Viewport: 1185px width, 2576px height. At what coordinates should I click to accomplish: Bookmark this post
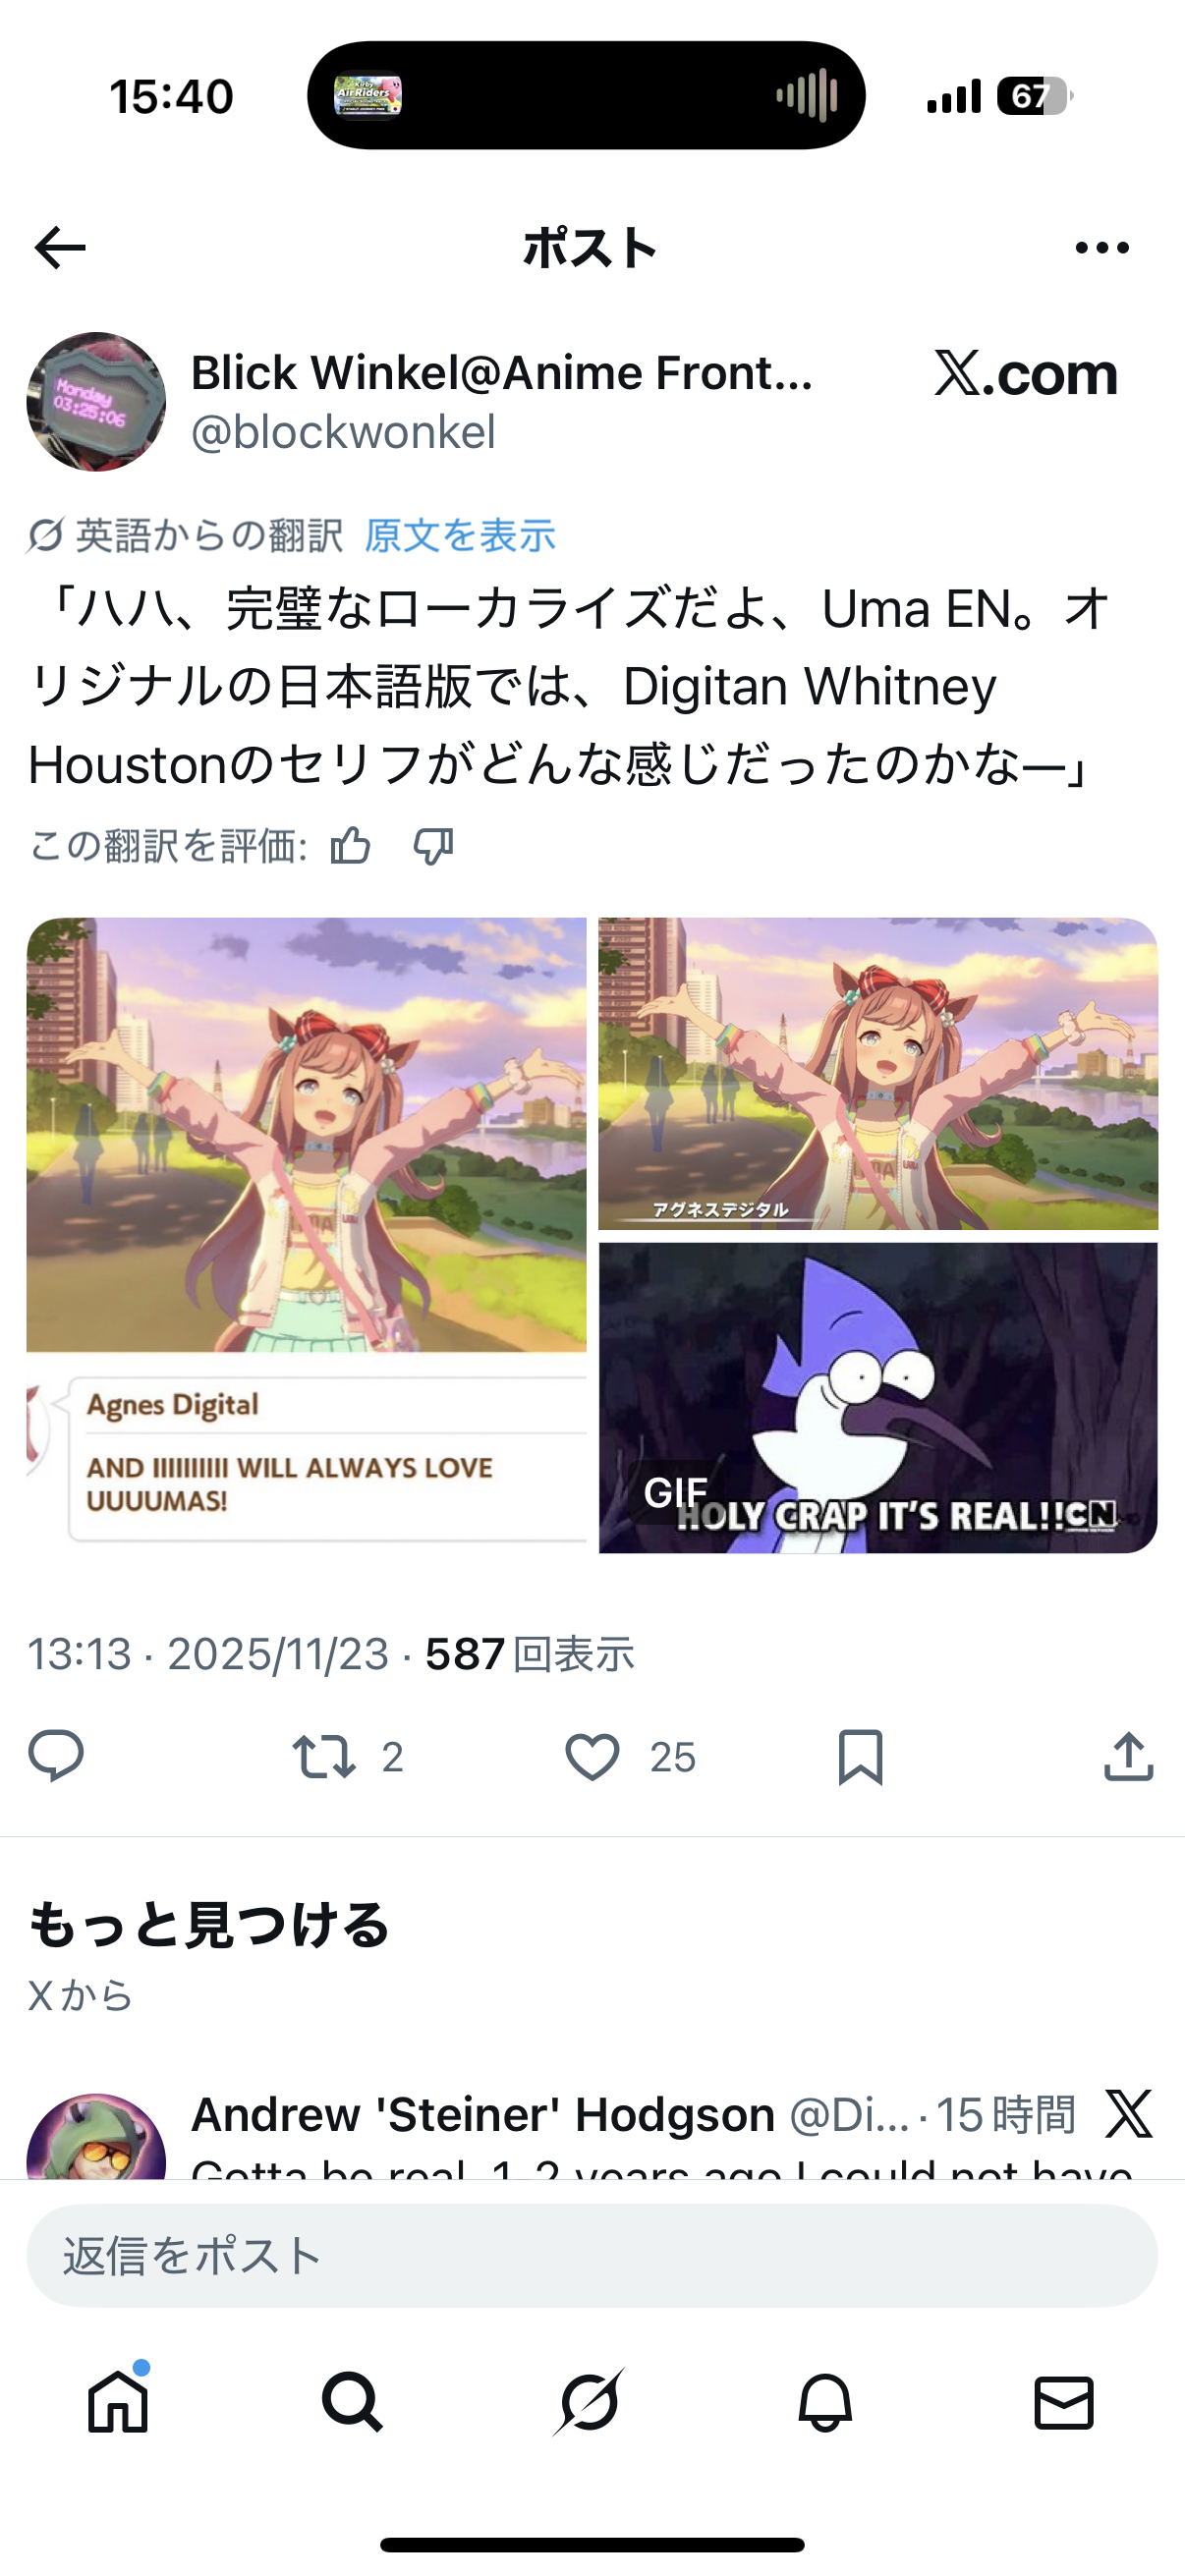coord(860,1756)
